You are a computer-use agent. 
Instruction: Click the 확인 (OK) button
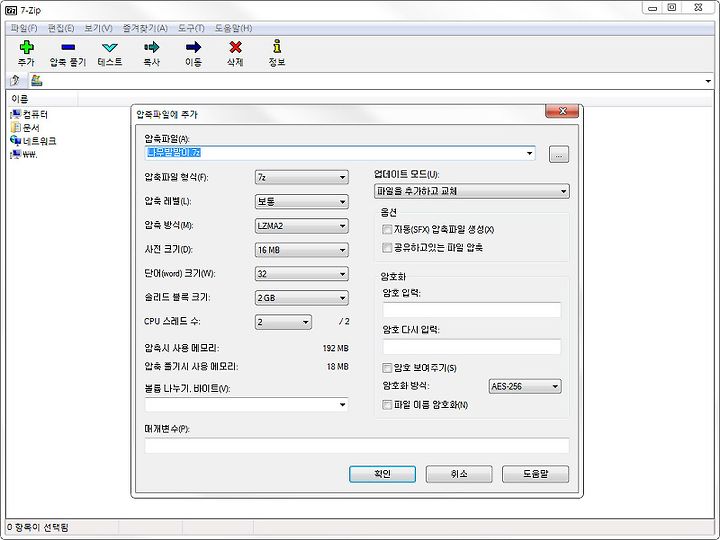click(382, 474)
